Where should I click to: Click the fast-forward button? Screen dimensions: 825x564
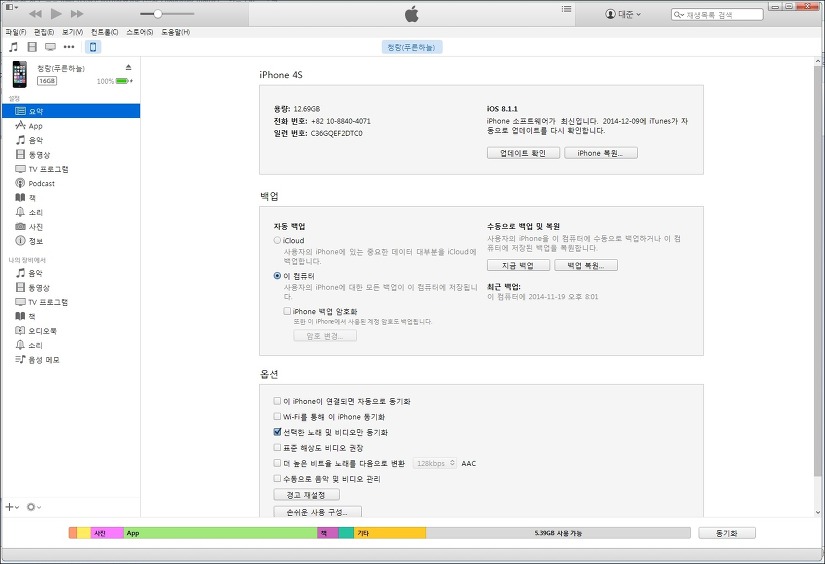tap(77, 14)
